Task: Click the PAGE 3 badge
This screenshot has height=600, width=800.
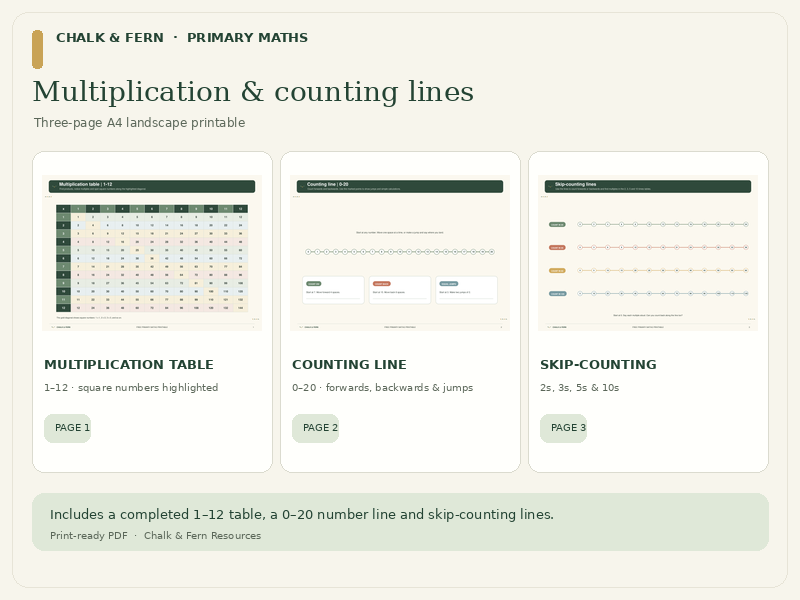Action: [563, 428]
